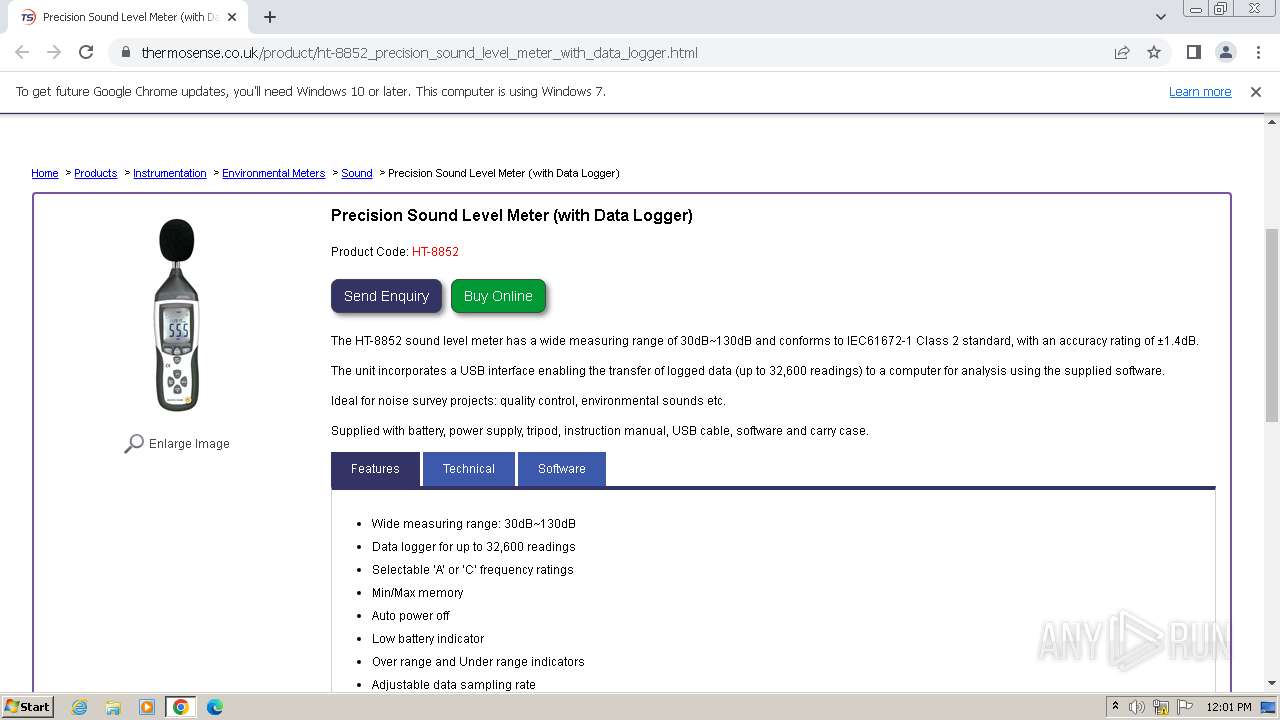Switch to the Technical tab
The height and width of the screenshot is (720, 1280).
tap(469, 469)
